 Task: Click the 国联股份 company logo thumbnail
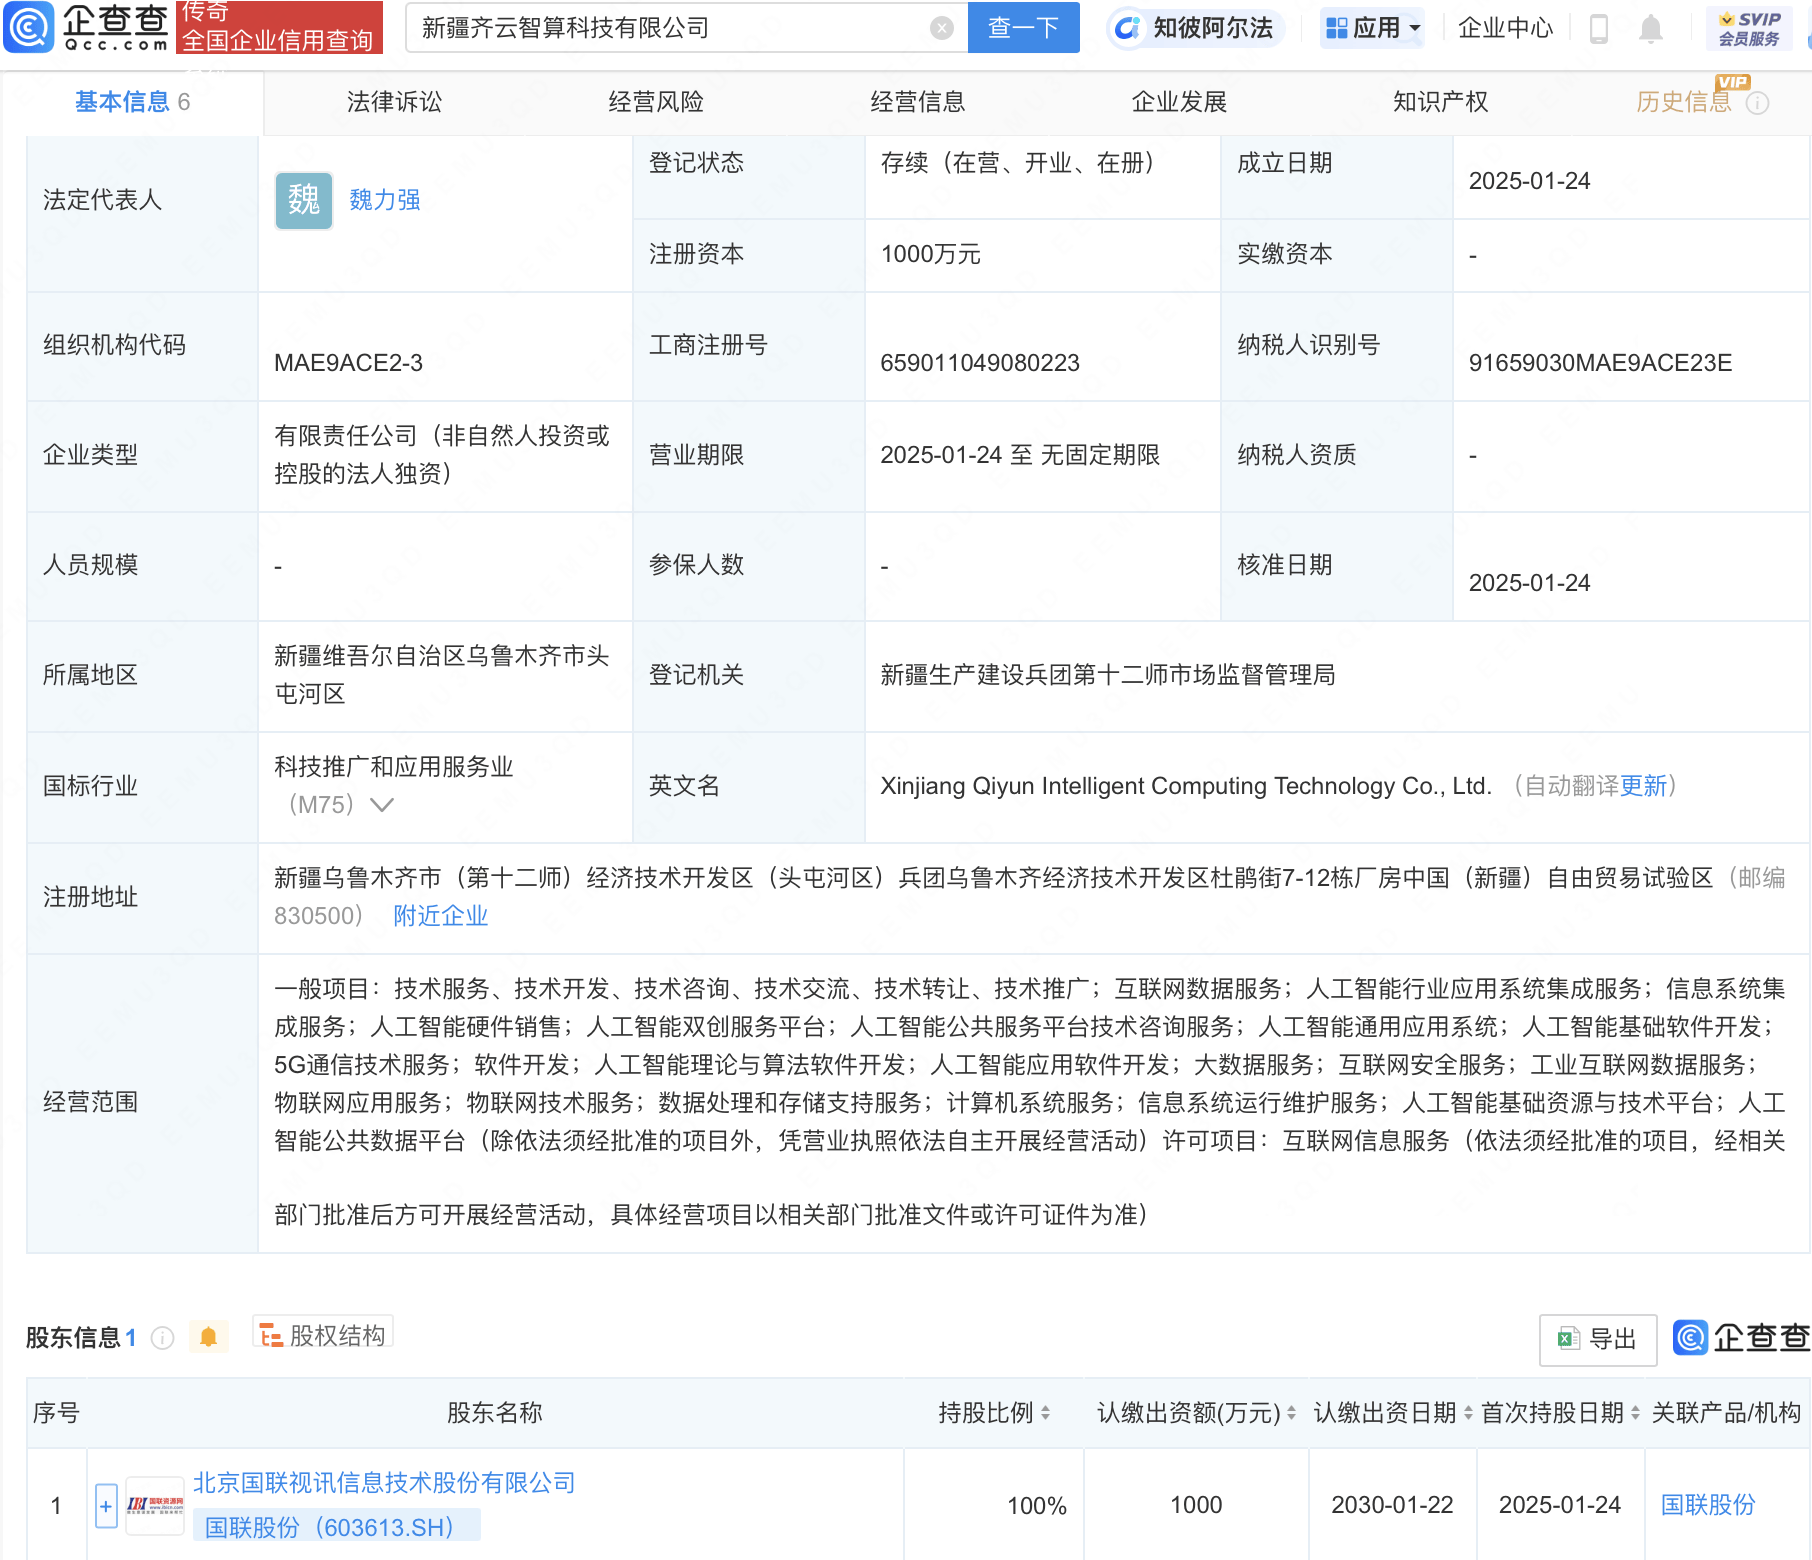(155, 1505)
